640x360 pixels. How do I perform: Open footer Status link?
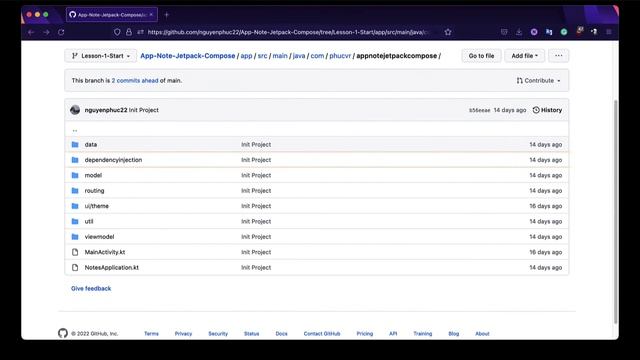pyautogui.click(x=251, y=333)
